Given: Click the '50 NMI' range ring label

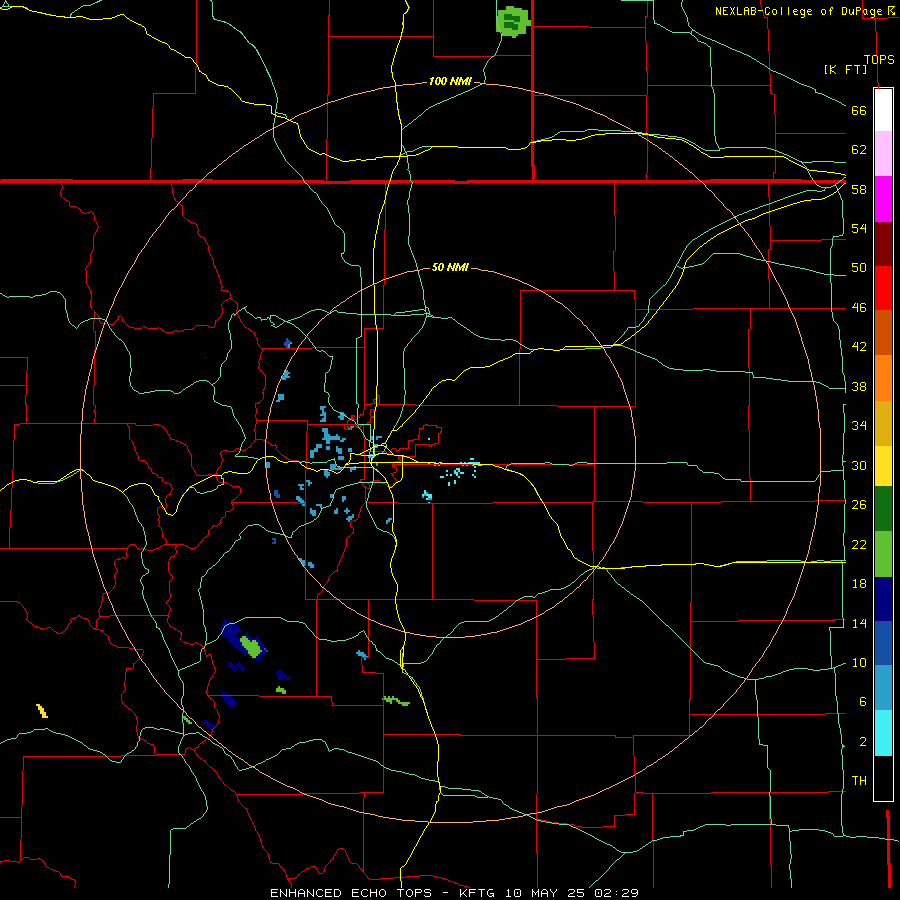Looking at the screenshot, I should (450, 267).
